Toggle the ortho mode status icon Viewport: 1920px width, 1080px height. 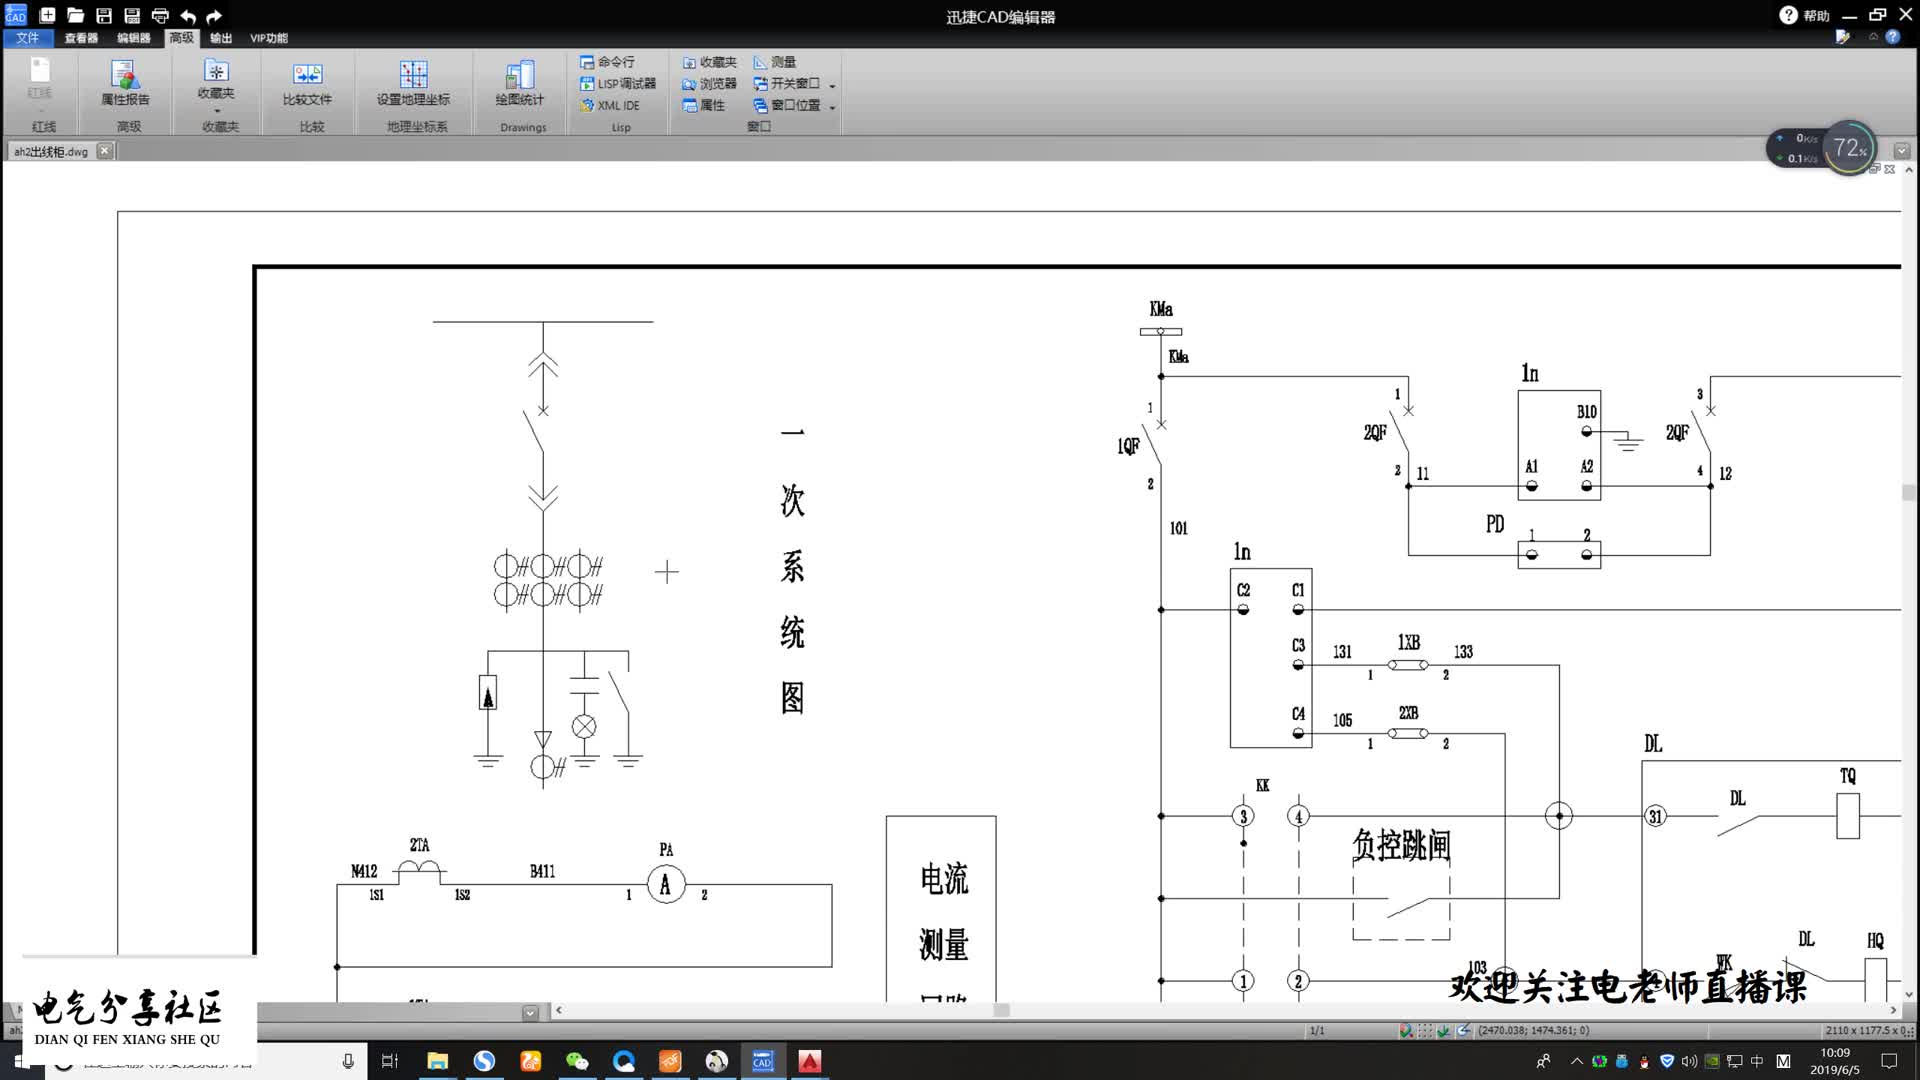[x=1444, y=1031]
